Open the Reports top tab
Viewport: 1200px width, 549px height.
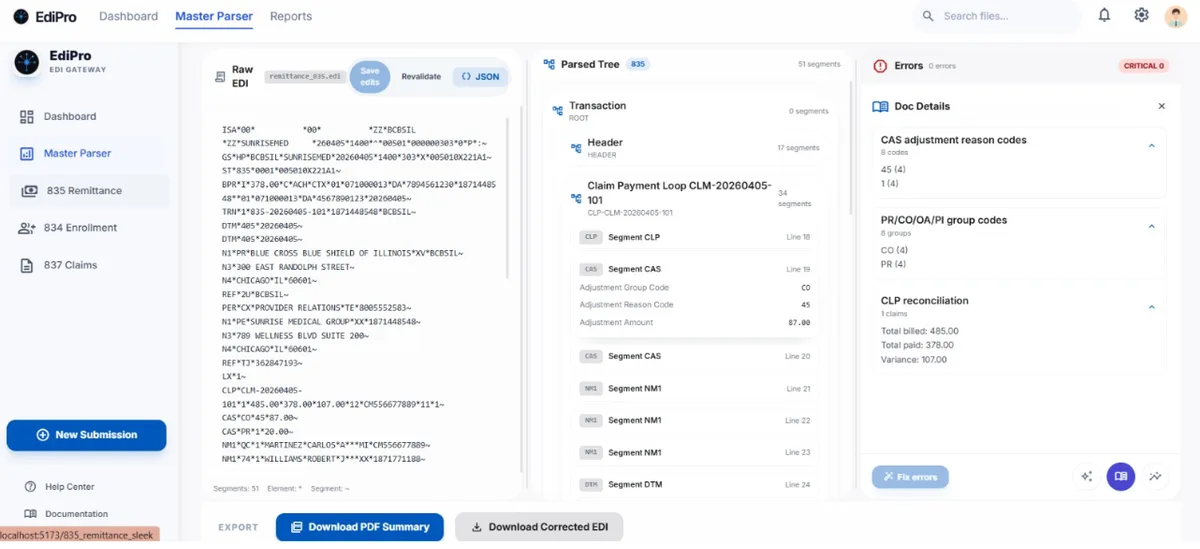(x=291, y=16)
